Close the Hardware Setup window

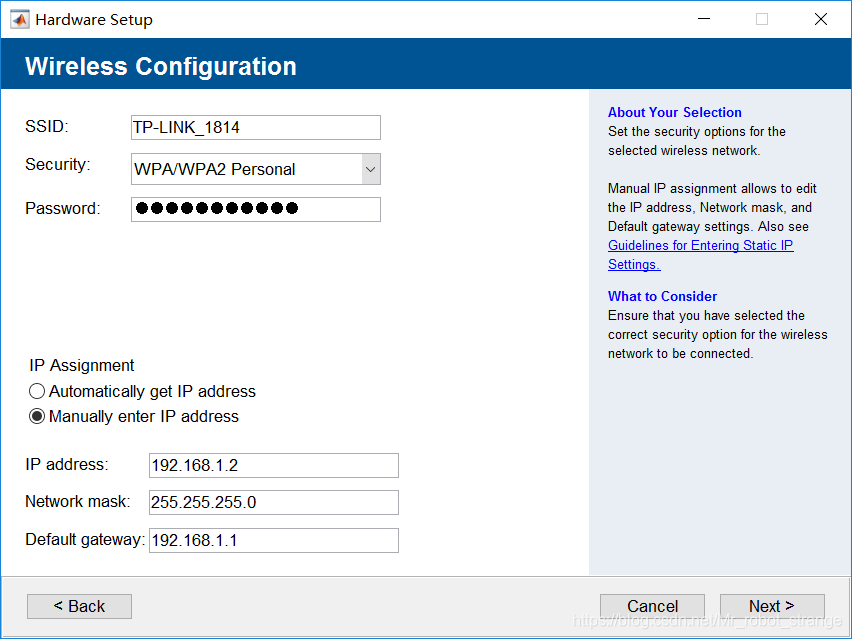[x=820, y=19]
